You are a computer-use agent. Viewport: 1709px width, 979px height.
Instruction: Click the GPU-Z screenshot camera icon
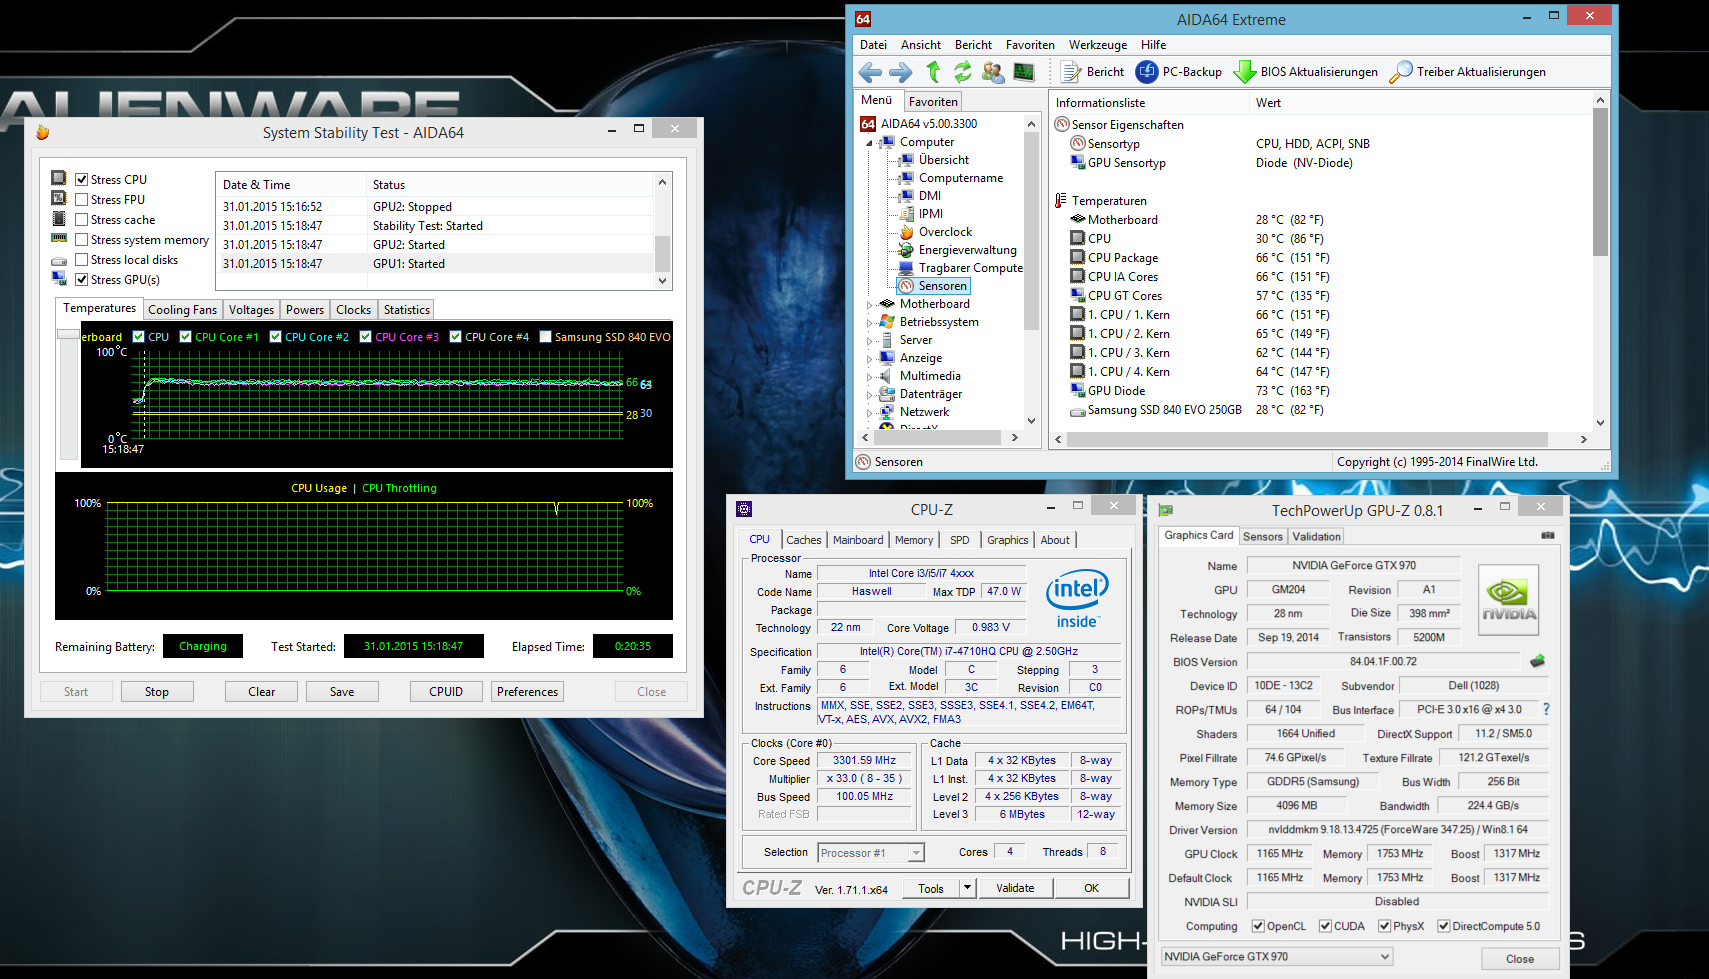click(1548, 535)
